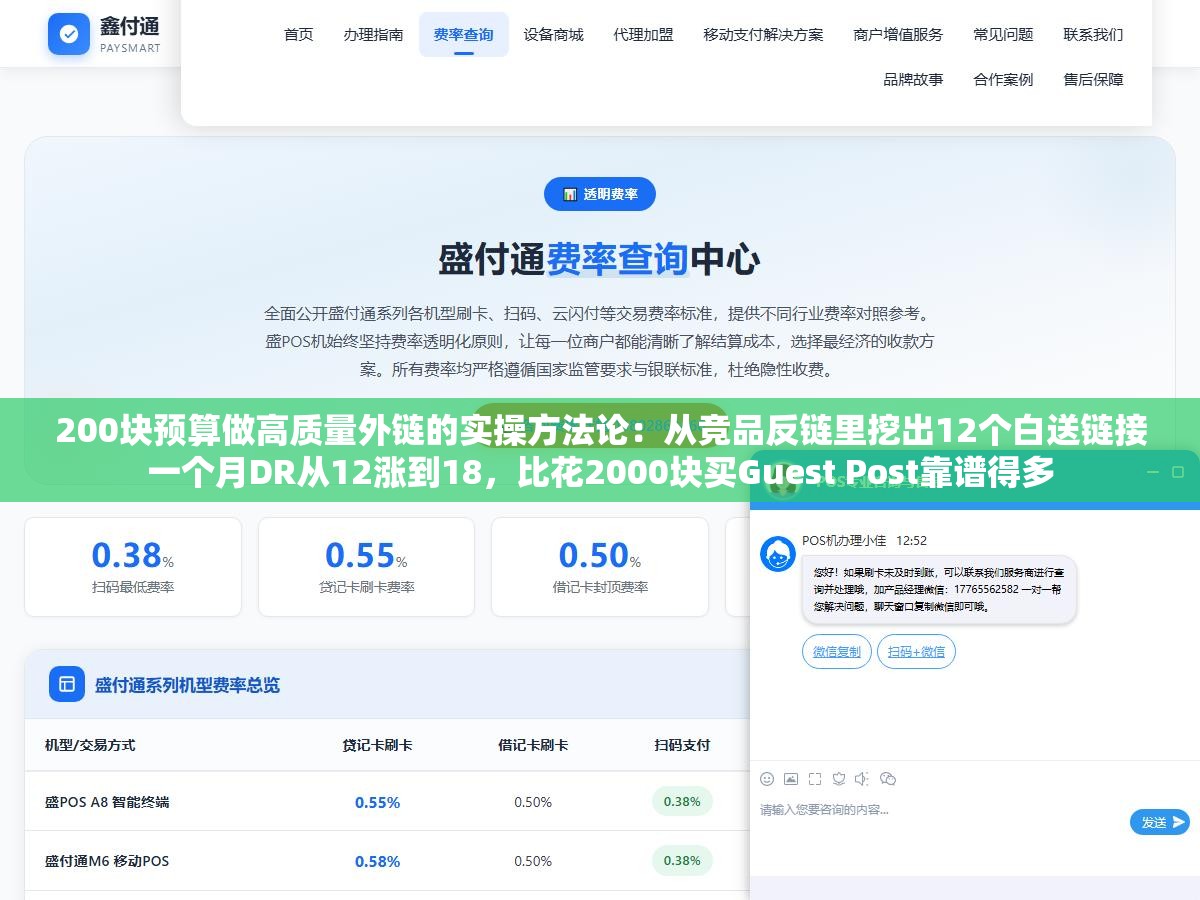
Task: Click 0.55% in the 盛POS A8 row
Action: coord(377,802)
